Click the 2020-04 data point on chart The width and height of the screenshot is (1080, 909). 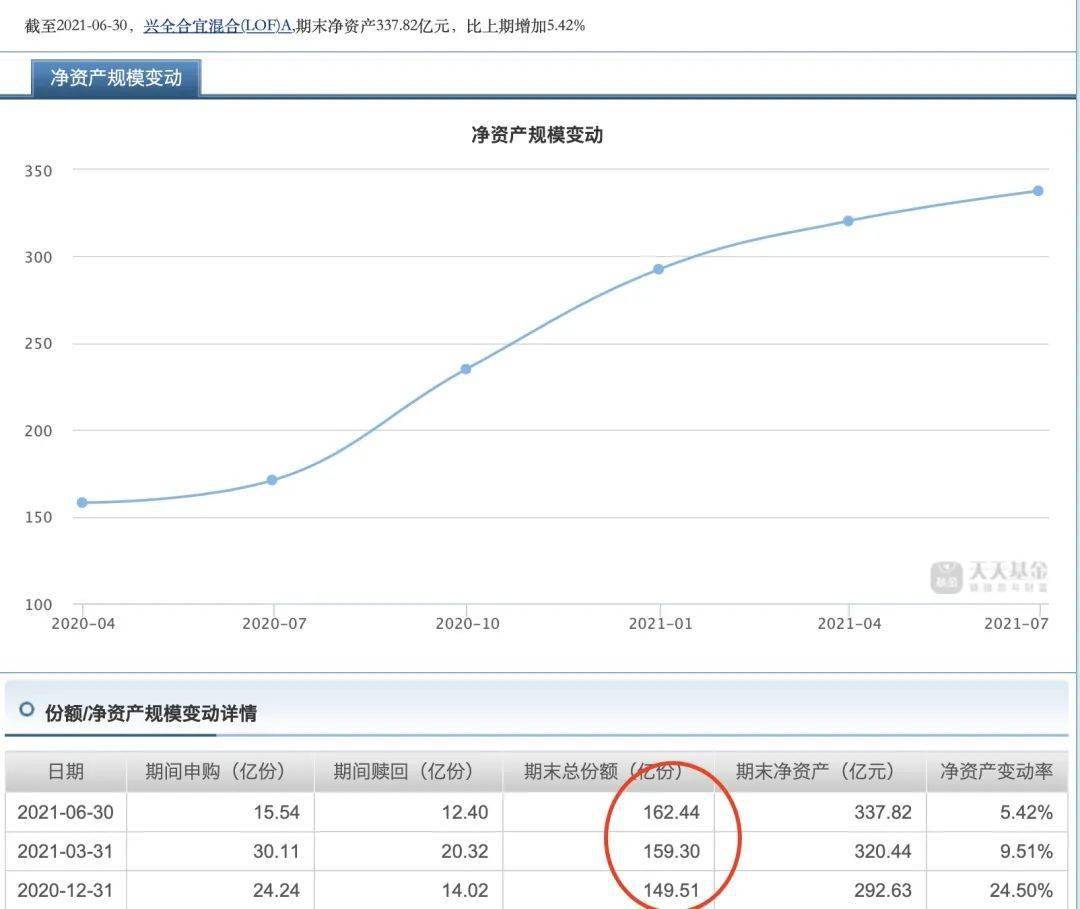click(x=82, y=503)
